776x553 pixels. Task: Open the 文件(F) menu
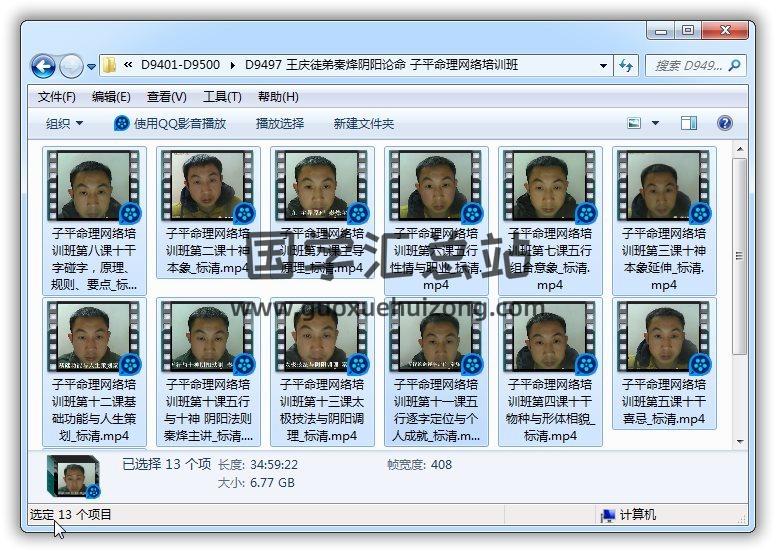click(x=57, y=97)
